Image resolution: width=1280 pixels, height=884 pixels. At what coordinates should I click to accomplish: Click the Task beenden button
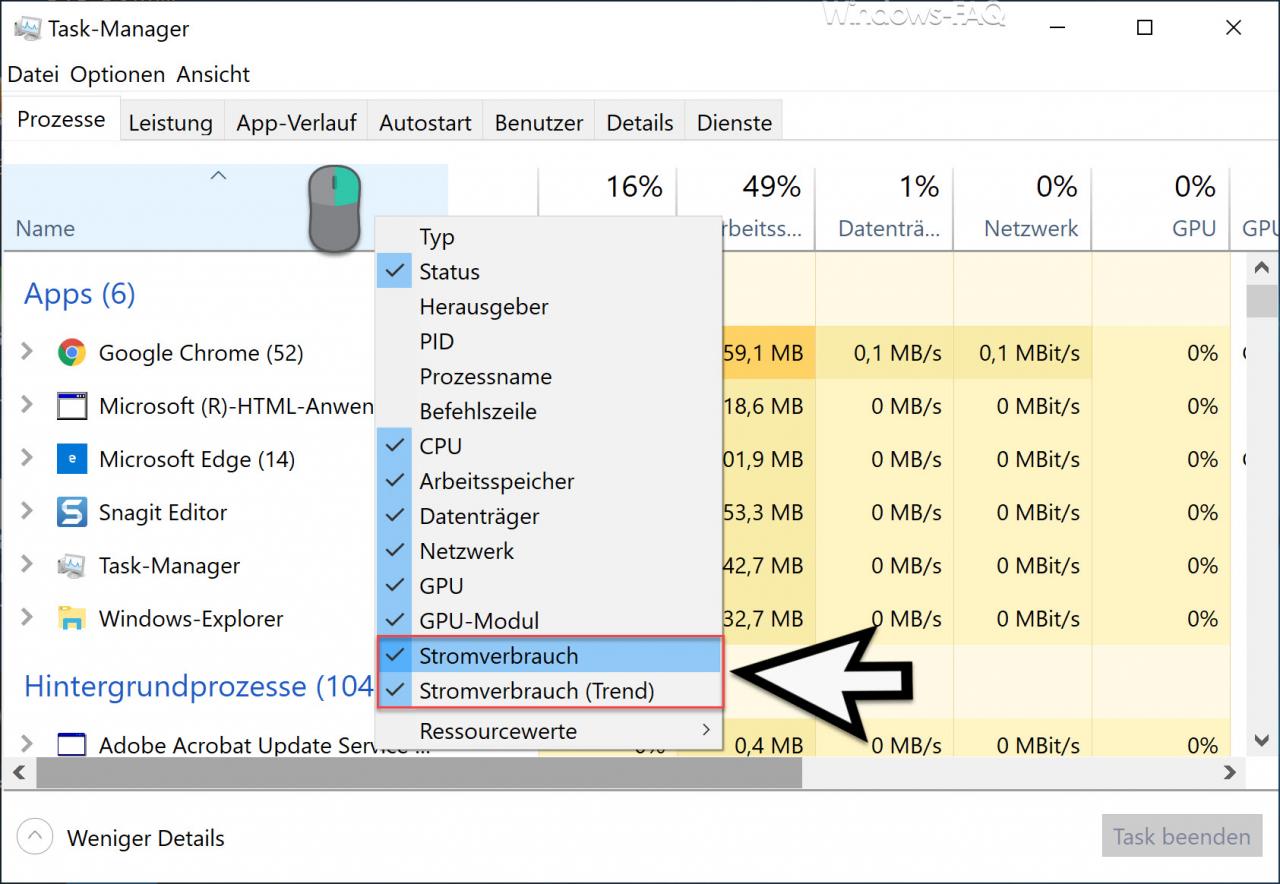(x=1182, y=837)
